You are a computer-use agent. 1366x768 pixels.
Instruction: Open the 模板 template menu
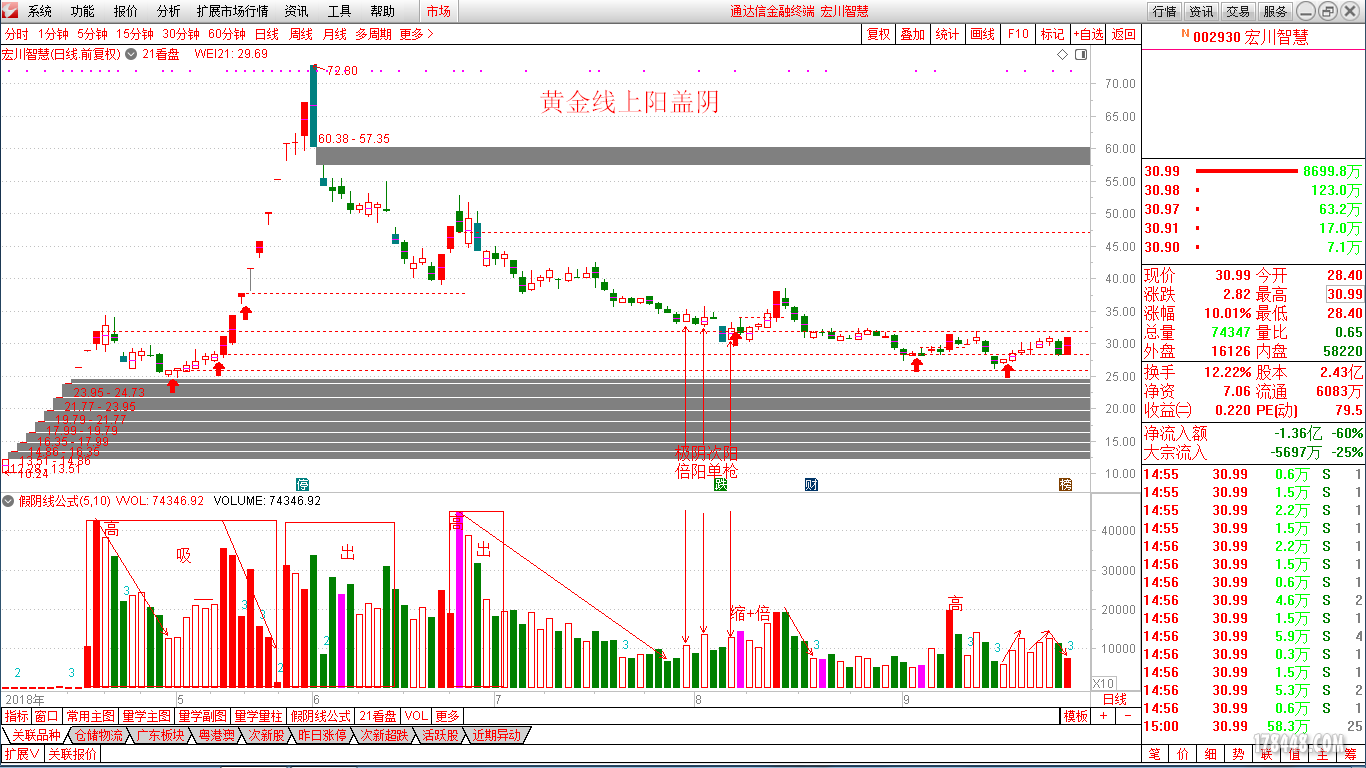[x=1076, y=716]
